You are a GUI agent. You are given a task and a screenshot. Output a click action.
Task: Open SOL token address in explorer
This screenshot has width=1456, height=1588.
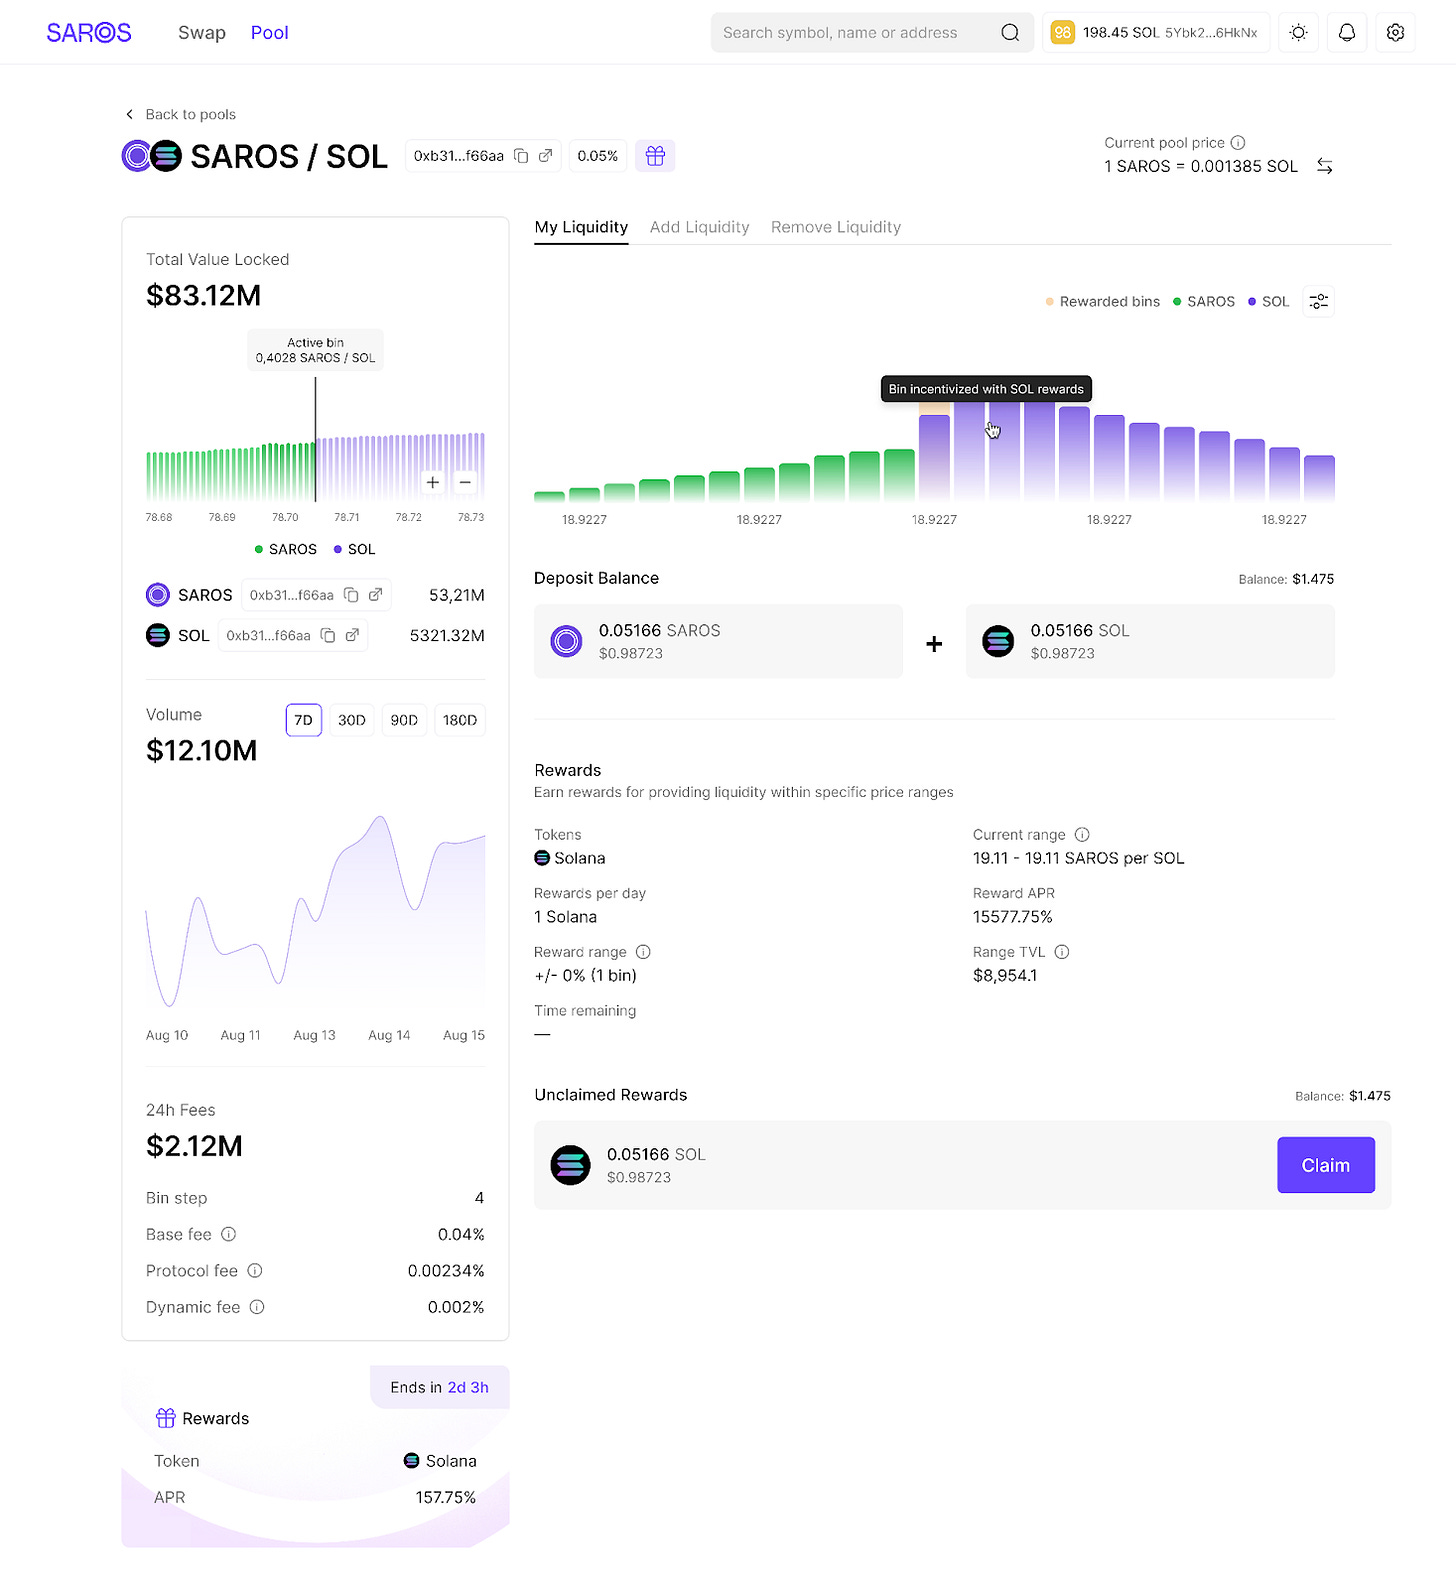pos(352,635)
